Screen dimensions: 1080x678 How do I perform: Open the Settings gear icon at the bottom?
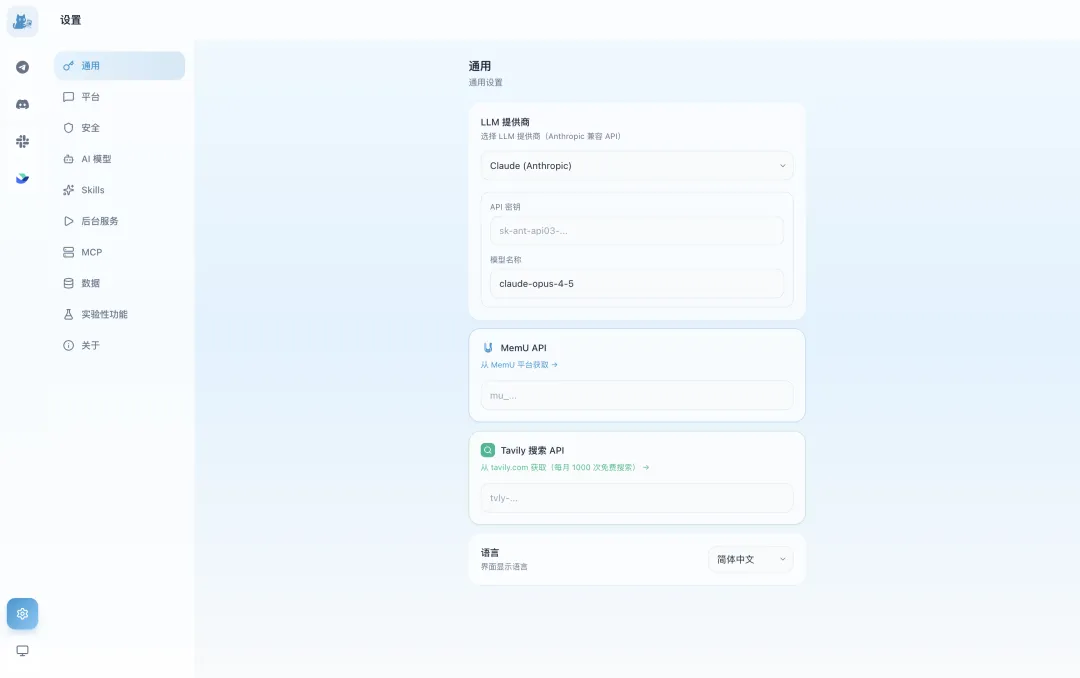coord(22,613)
